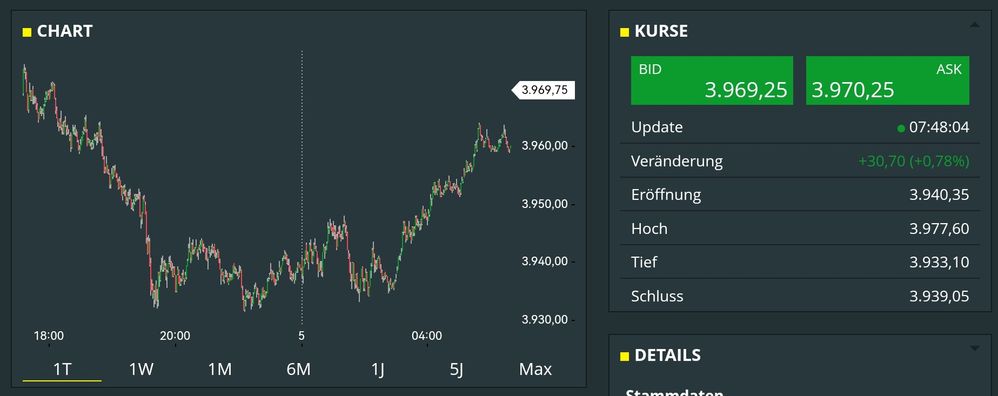Viewport: 998px width, 396px height.
Task: Click the Hoch row label
Action: [649, 229]
